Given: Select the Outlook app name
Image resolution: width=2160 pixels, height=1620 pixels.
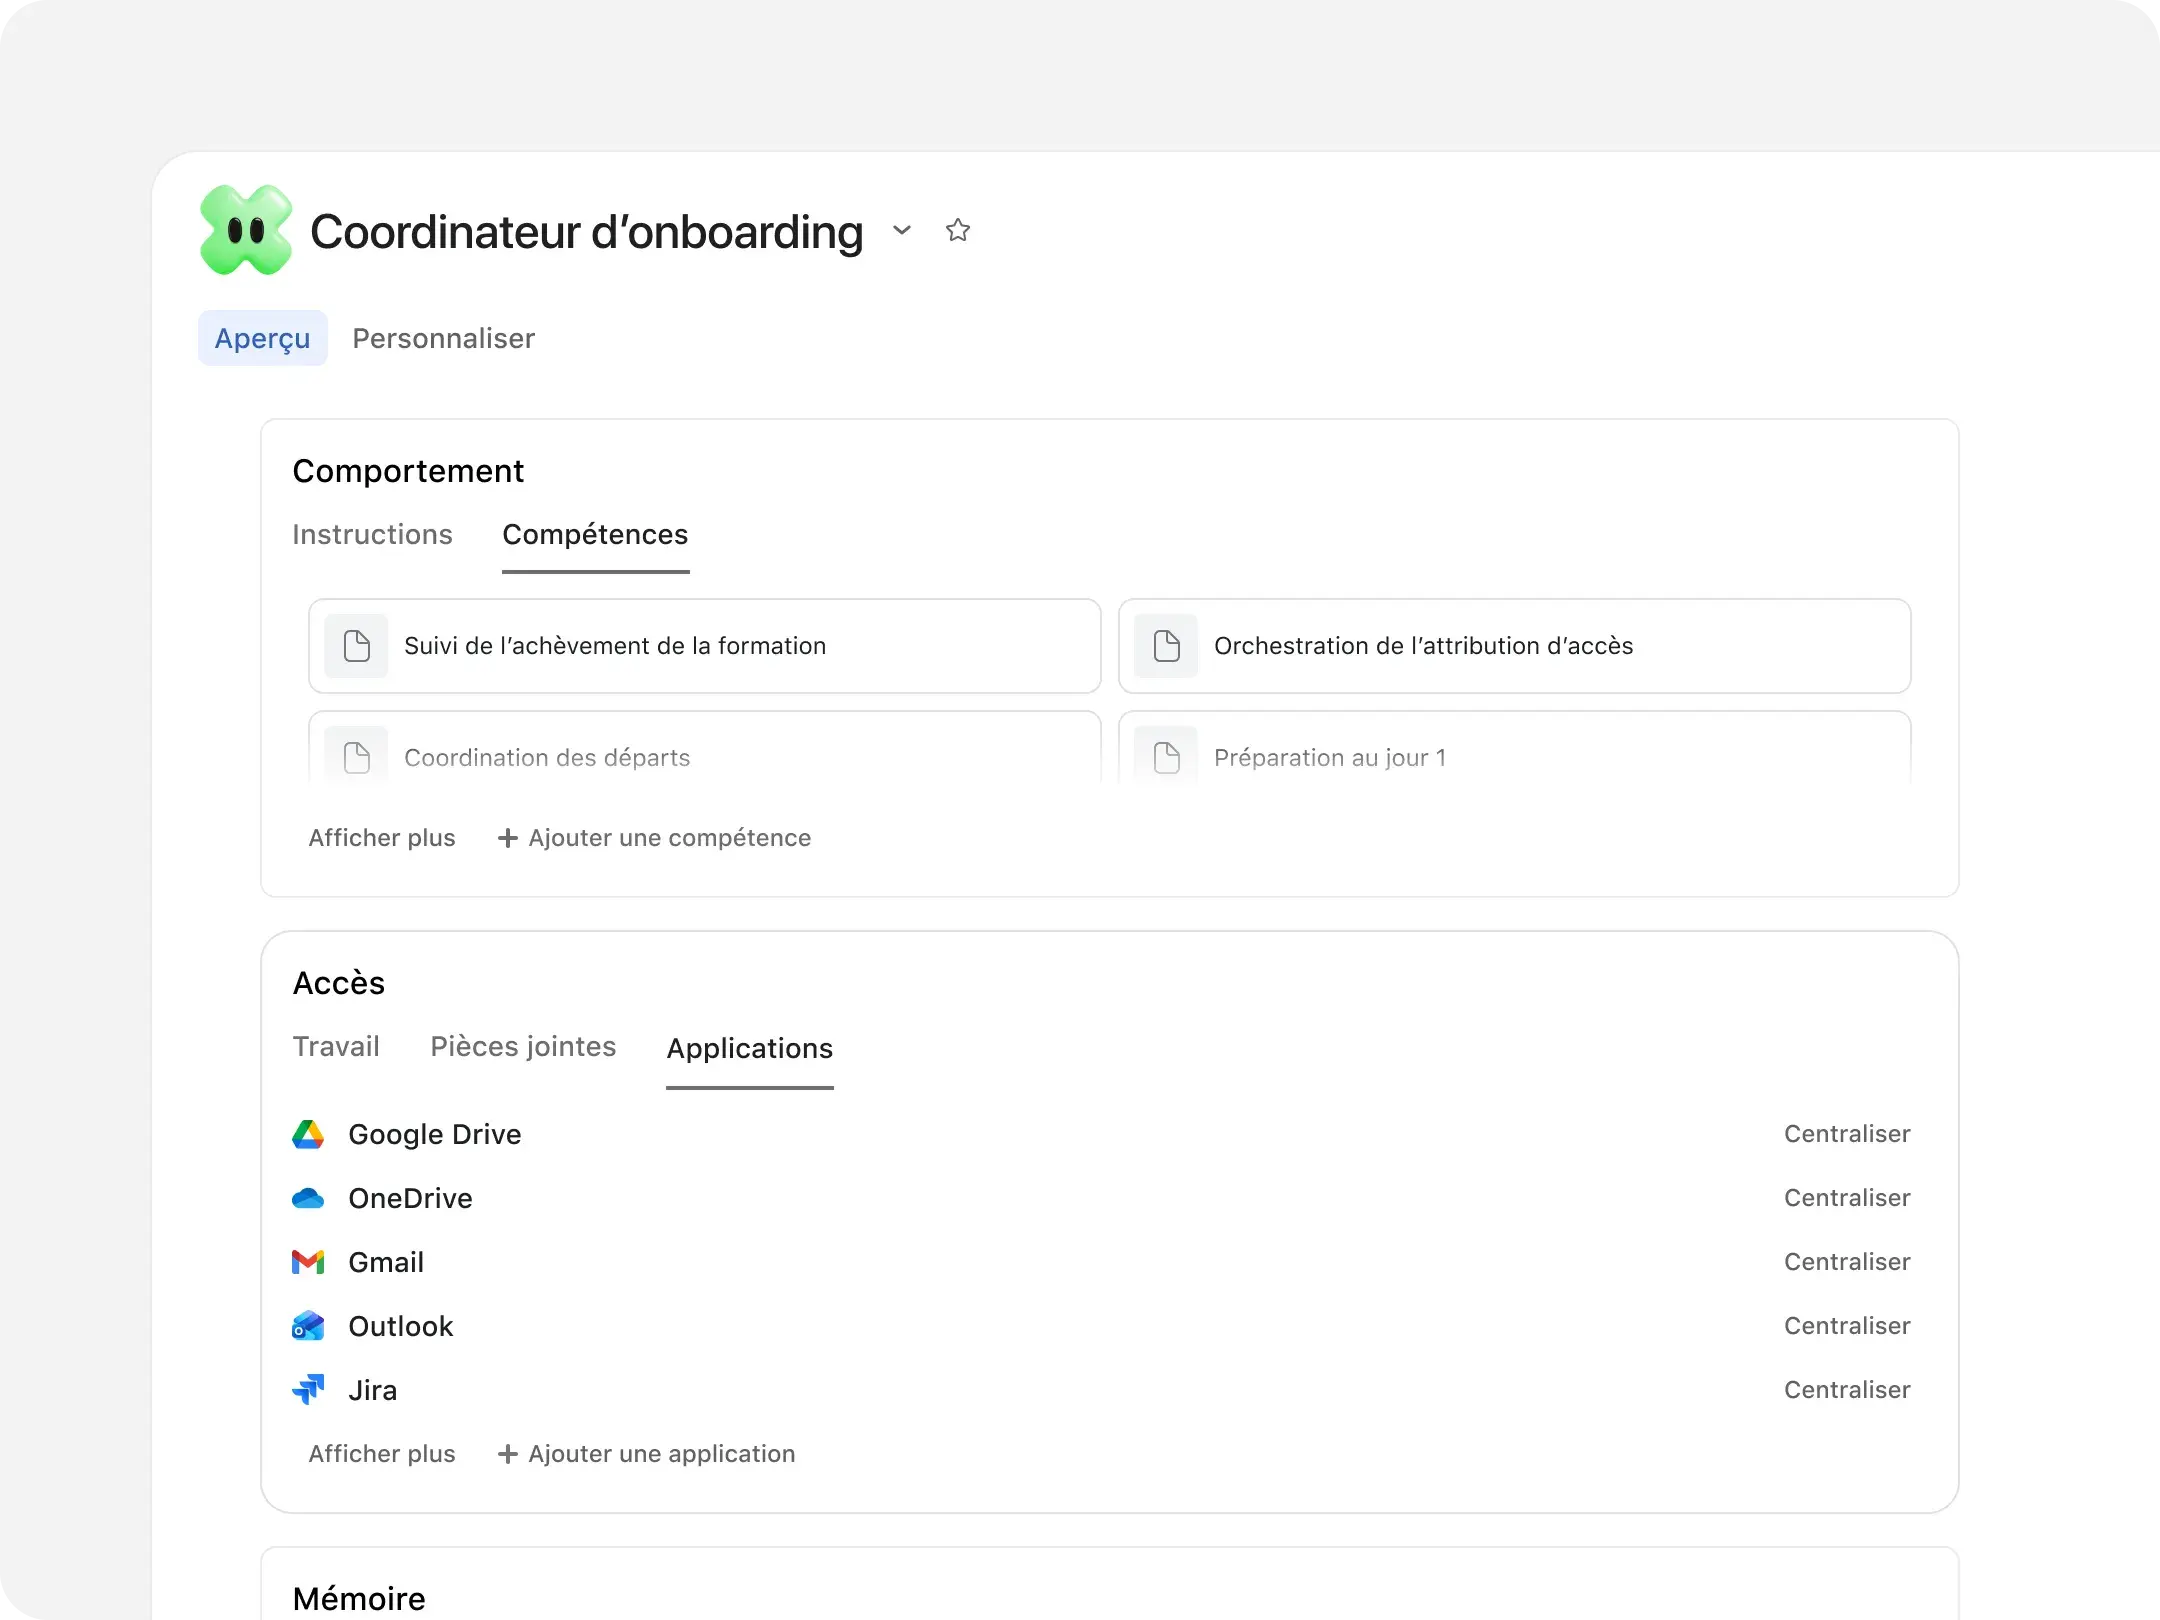Looking at the screenshot, I should 401,1326.
